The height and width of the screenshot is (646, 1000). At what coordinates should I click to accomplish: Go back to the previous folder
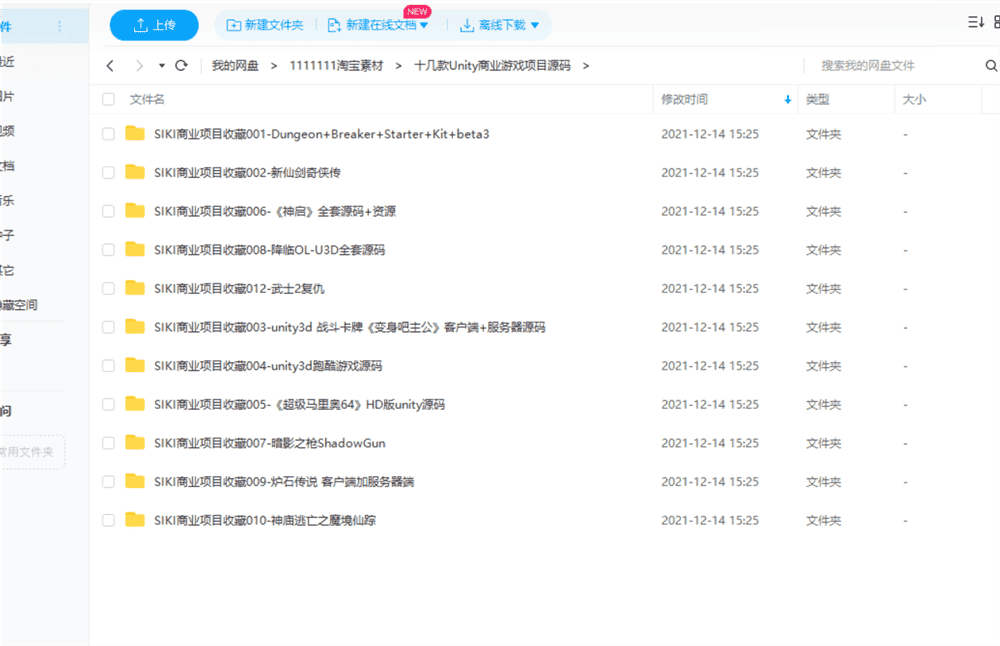pos(110,66)
